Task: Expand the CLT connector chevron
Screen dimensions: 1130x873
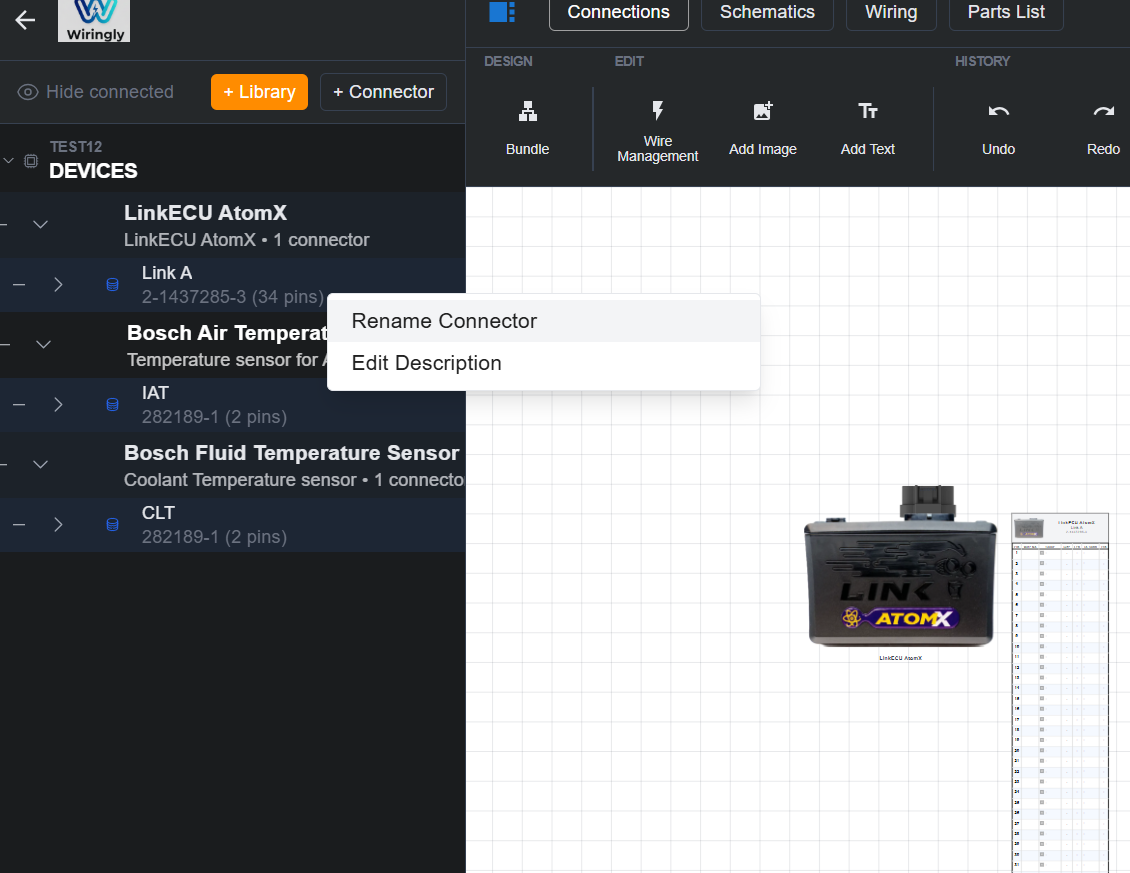Action: pos(58,524)
